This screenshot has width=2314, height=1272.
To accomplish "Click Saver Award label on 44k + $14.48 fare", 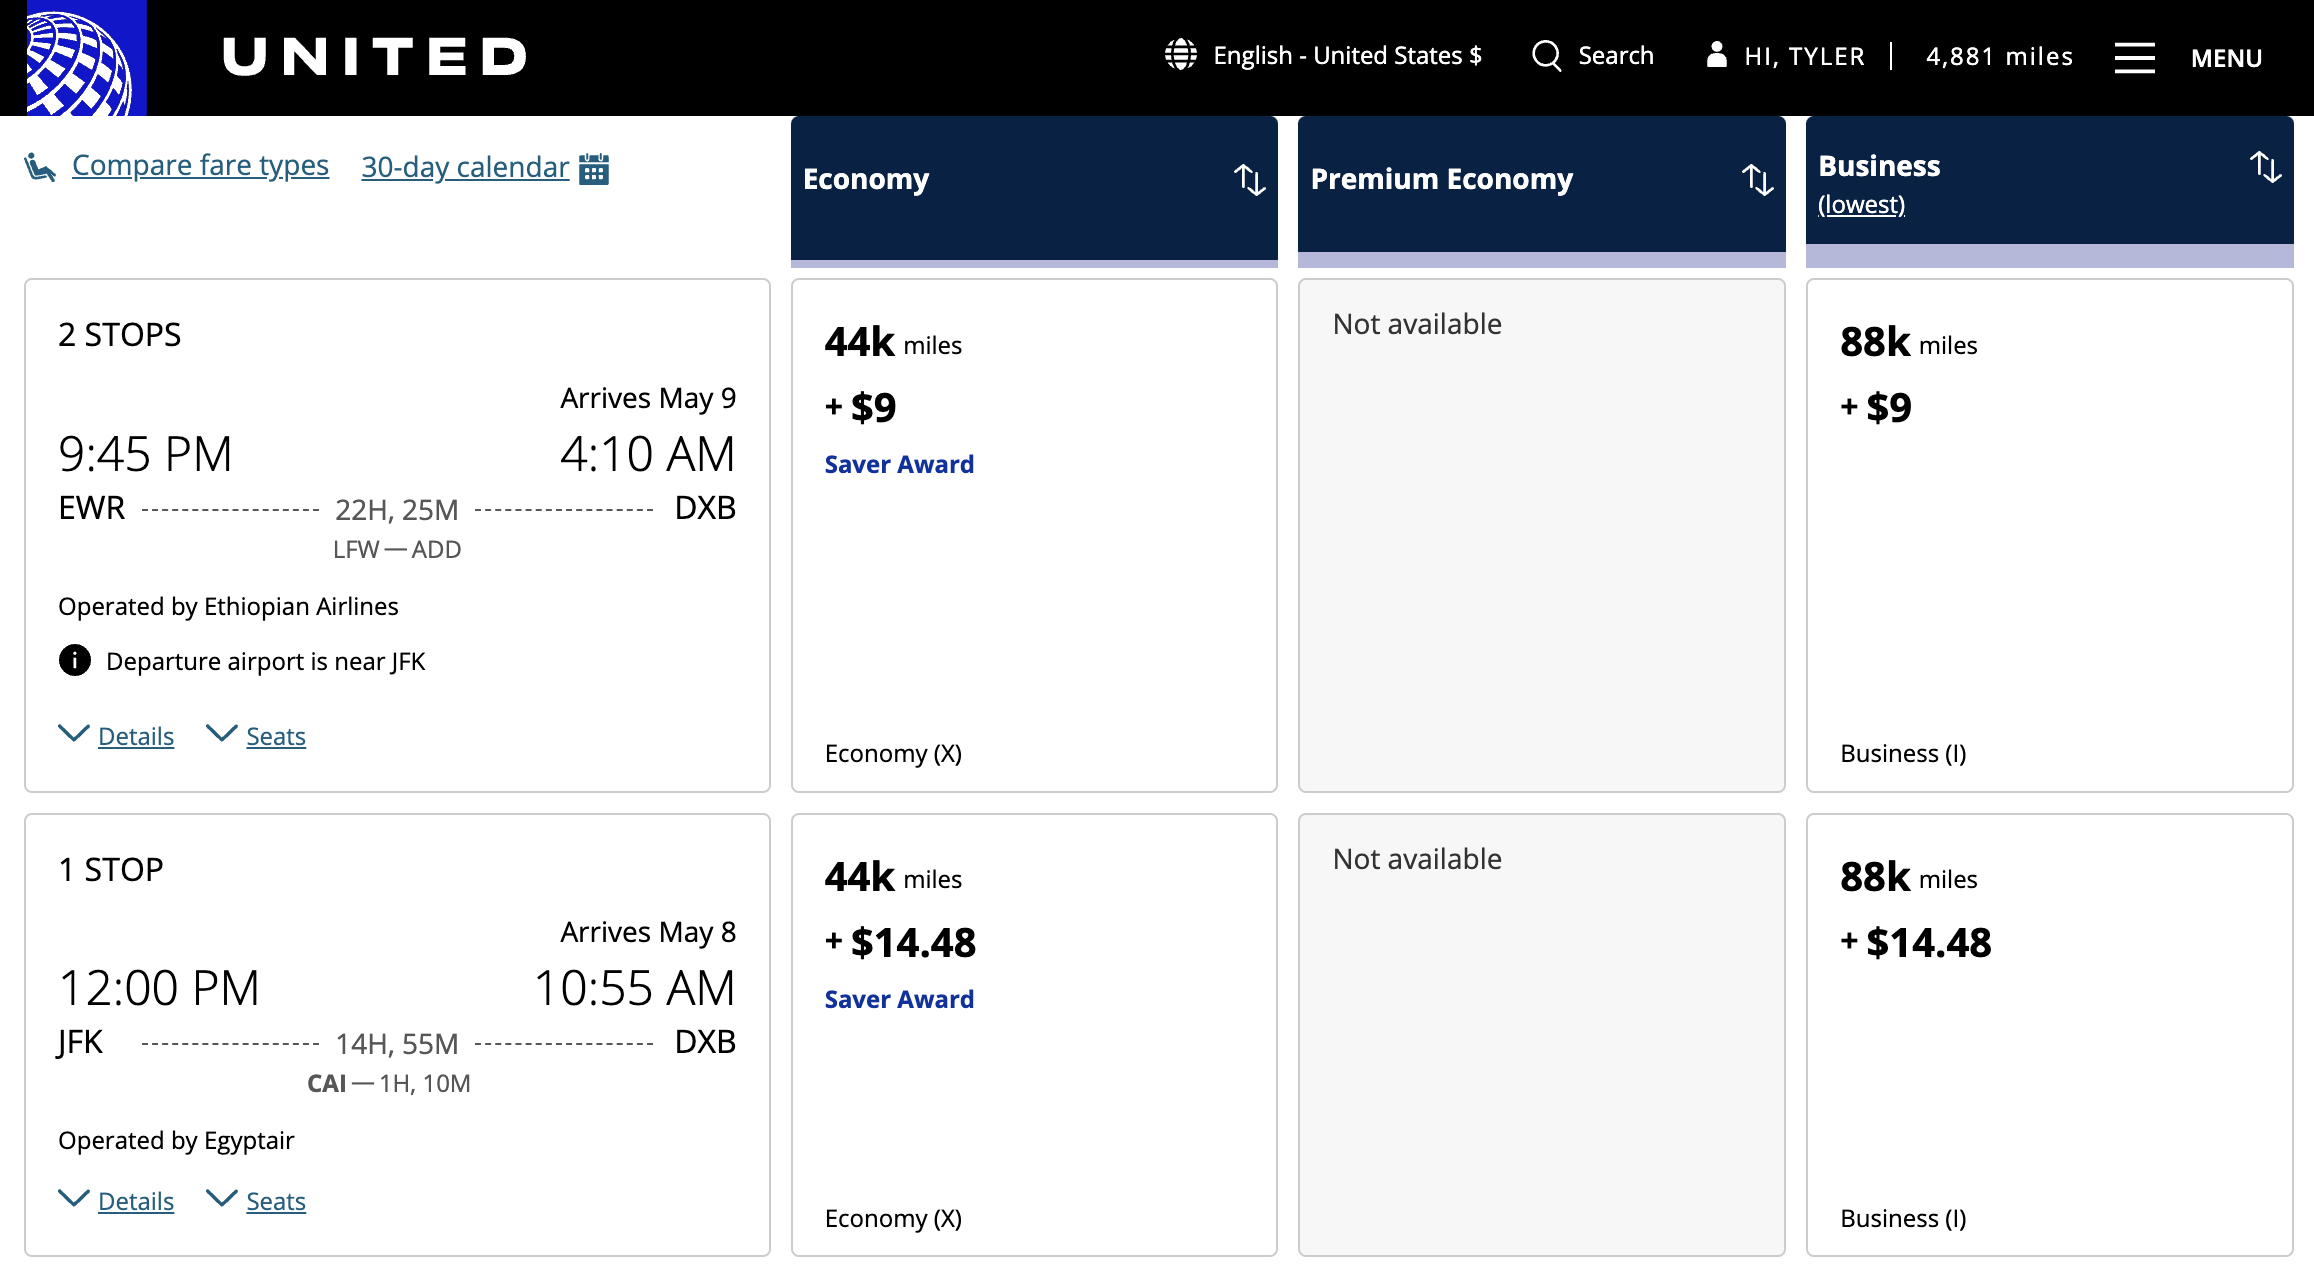I will coord(899,999).
